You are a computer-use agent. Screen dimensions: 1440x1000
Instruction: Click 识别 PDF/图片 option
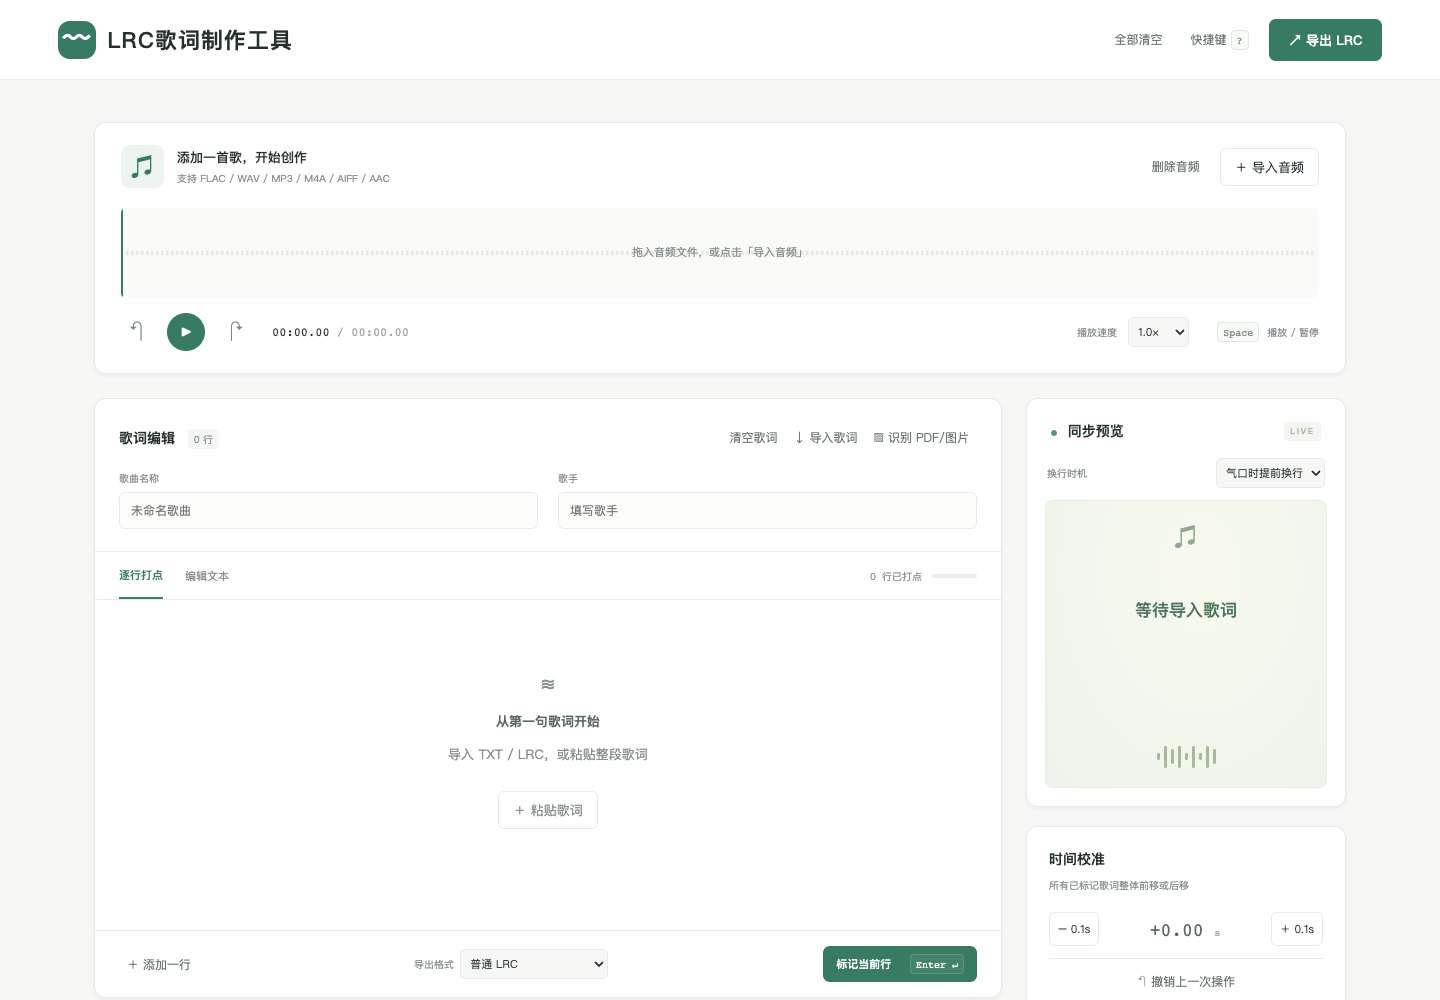tap(921, 438)
